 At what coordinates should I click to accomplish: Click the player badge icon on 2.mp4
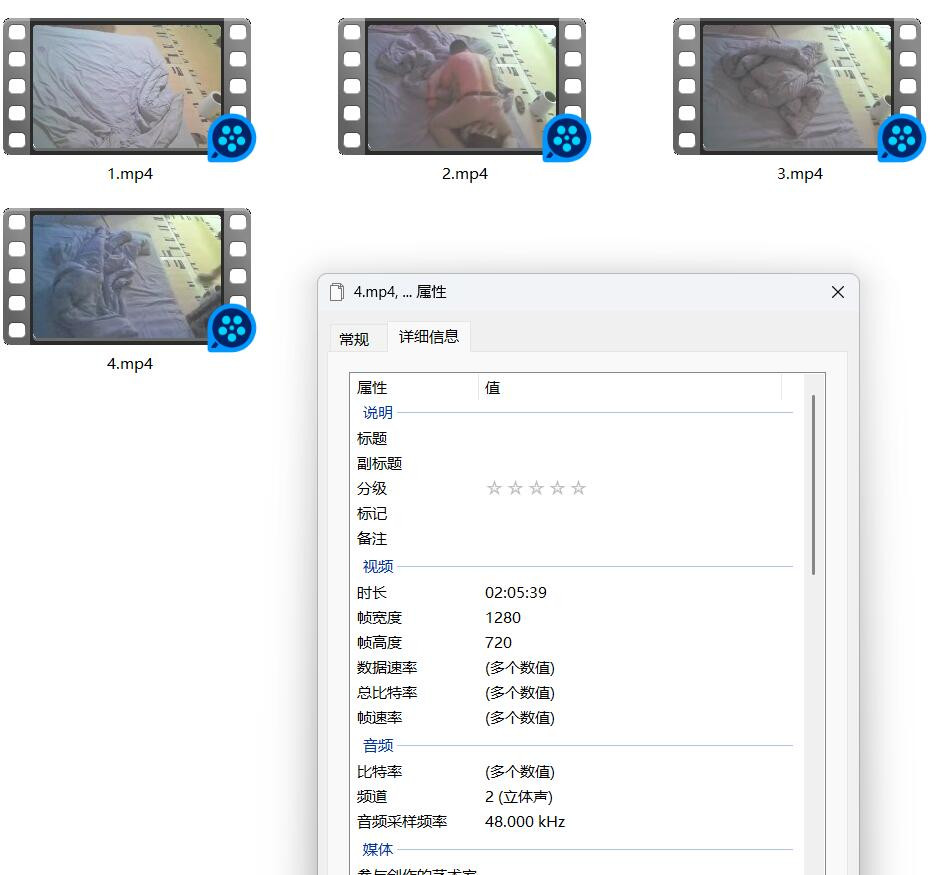click(x=567, y=138)
